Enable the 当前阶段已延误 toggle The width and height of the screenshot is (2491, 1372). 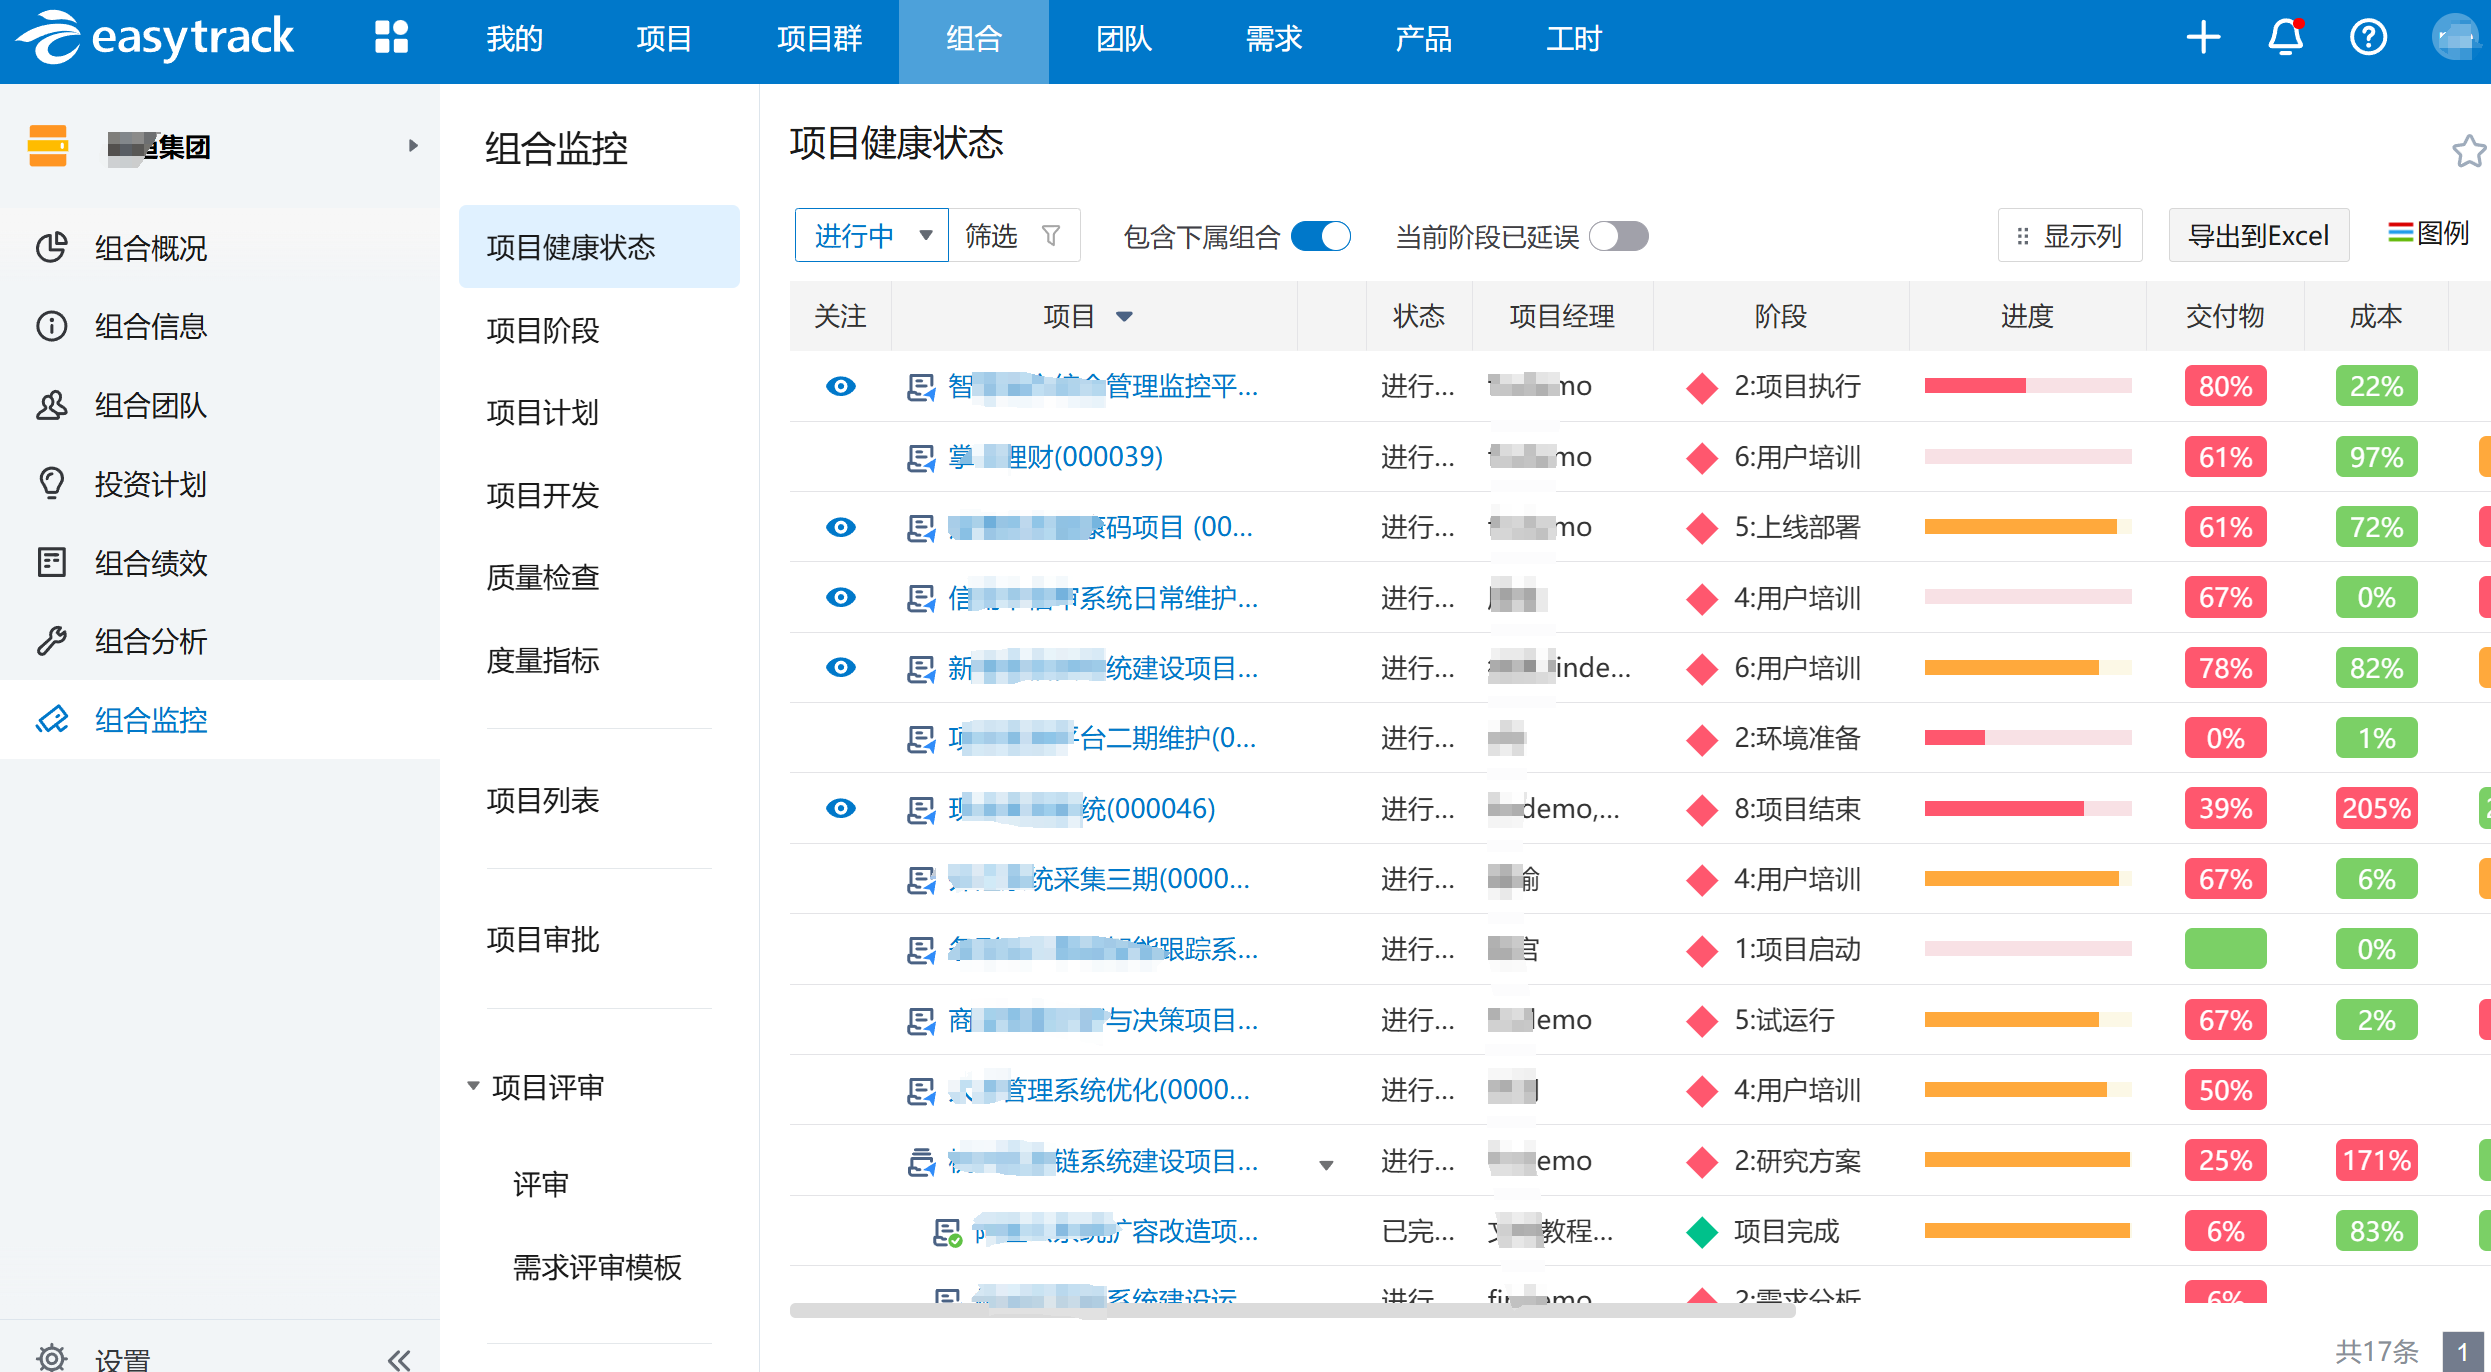coord(1619,236)
